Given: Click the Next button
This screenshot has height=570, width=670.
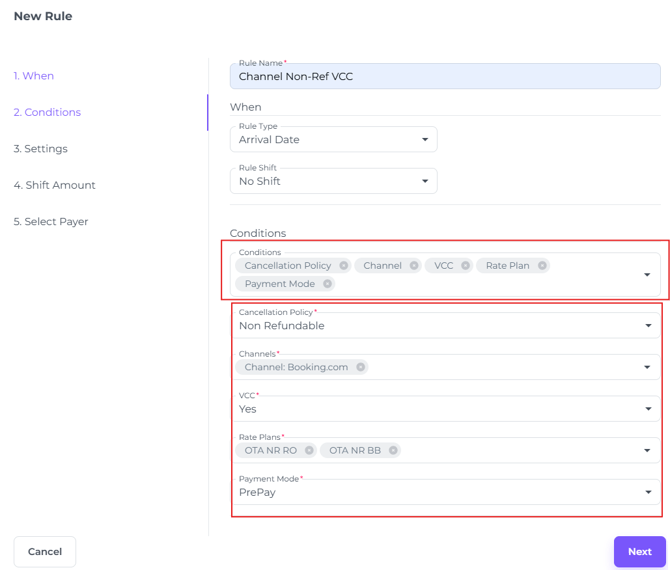Looking at the screenshot, I should 639,552.
